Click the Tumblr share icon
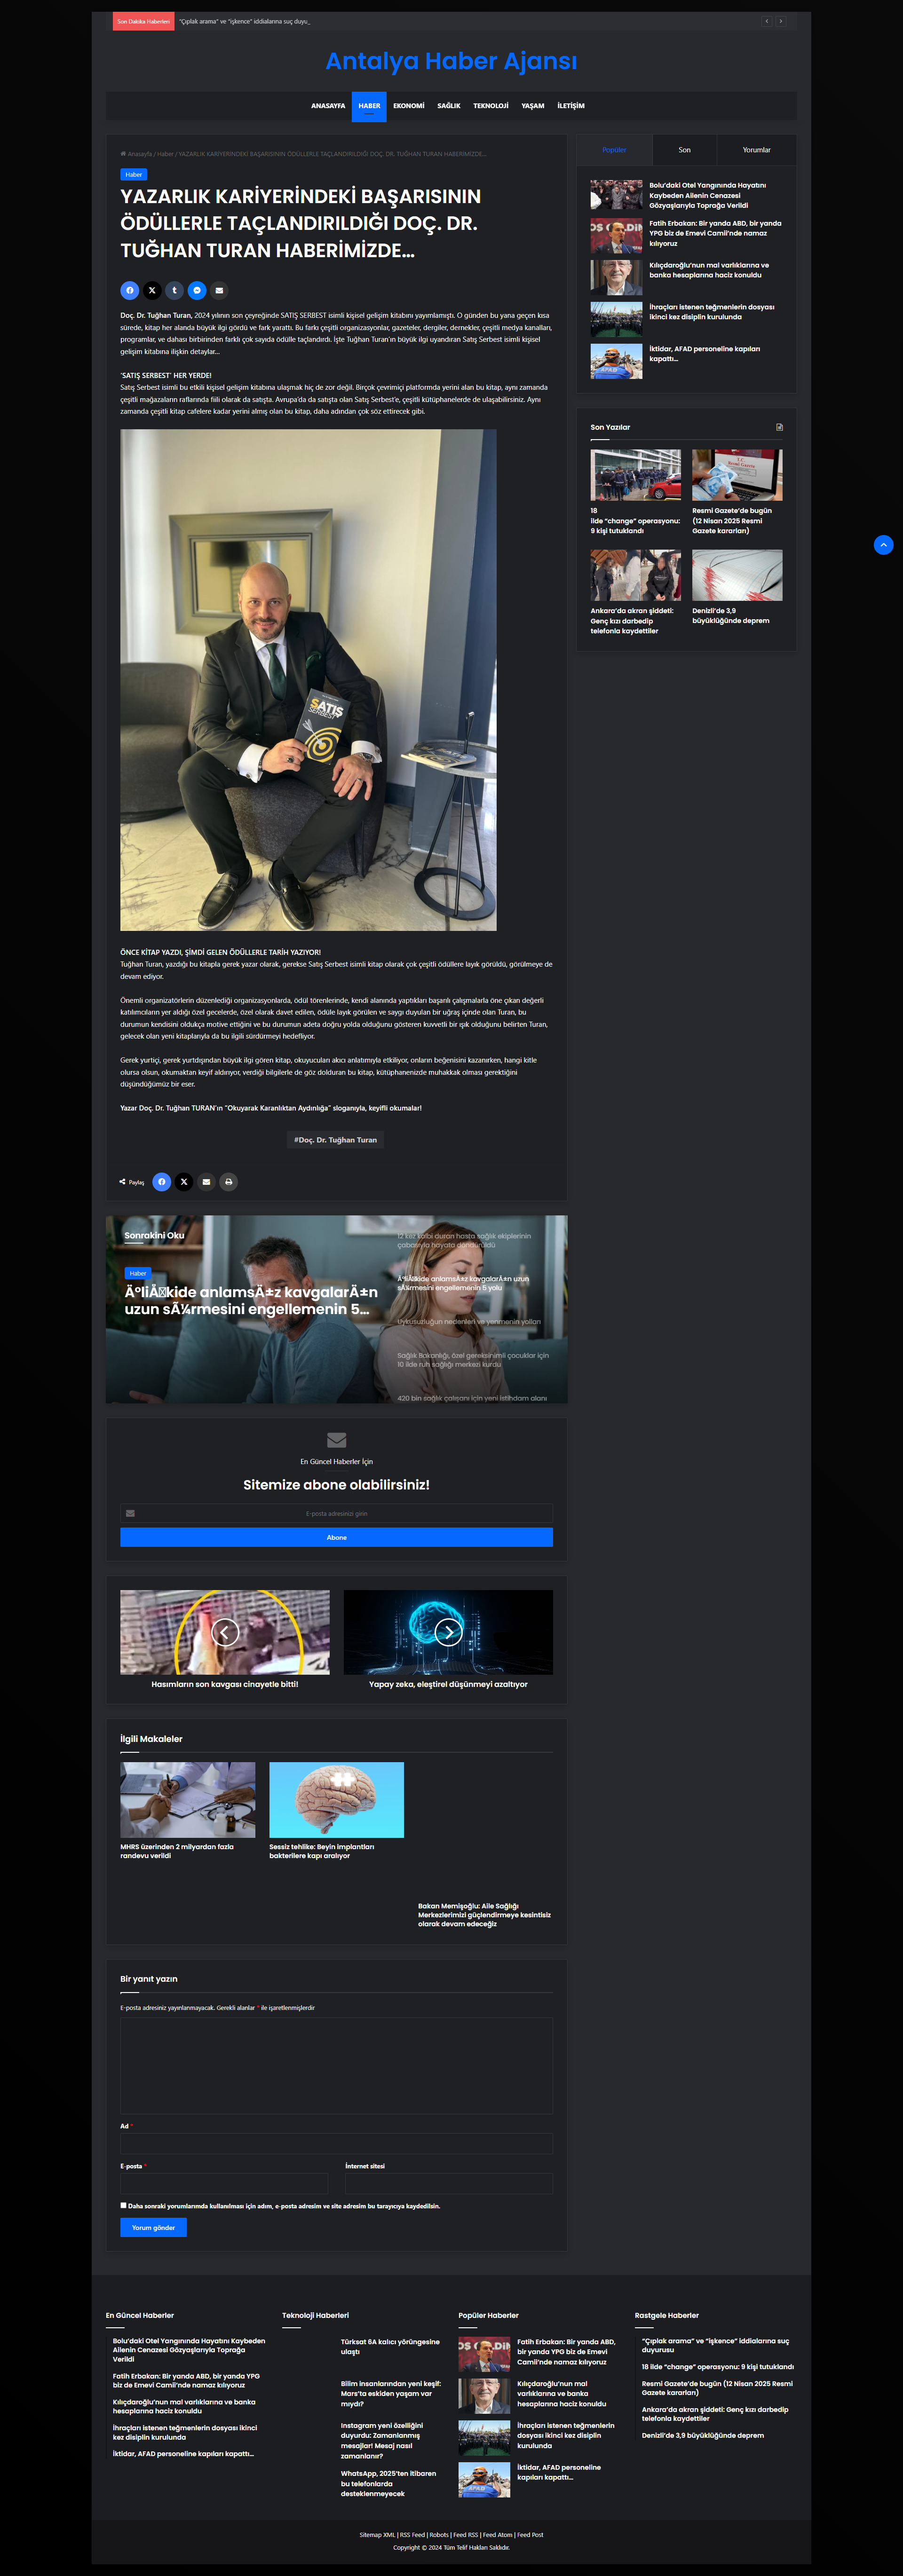The width and height of the screenshot is (903, 2576). [174, 290]
